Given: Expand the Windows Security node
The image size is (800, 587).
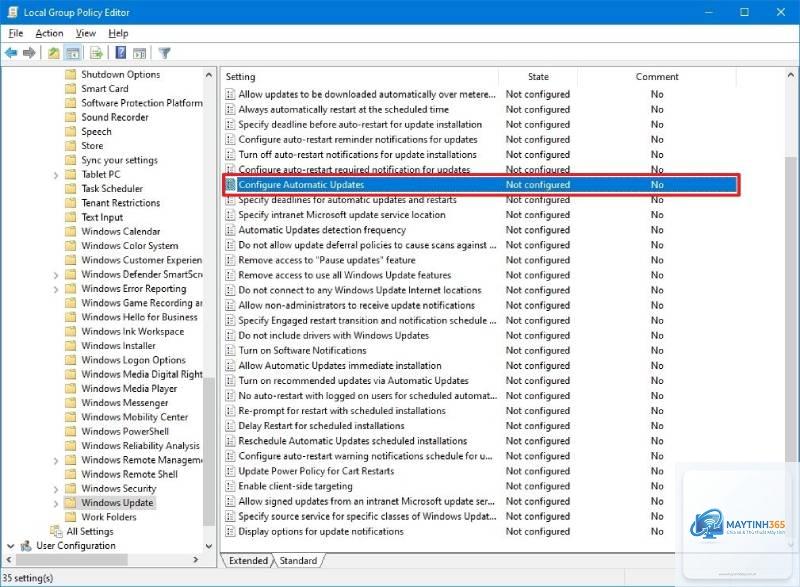Looking at the screenshot, I should (56, 489).
